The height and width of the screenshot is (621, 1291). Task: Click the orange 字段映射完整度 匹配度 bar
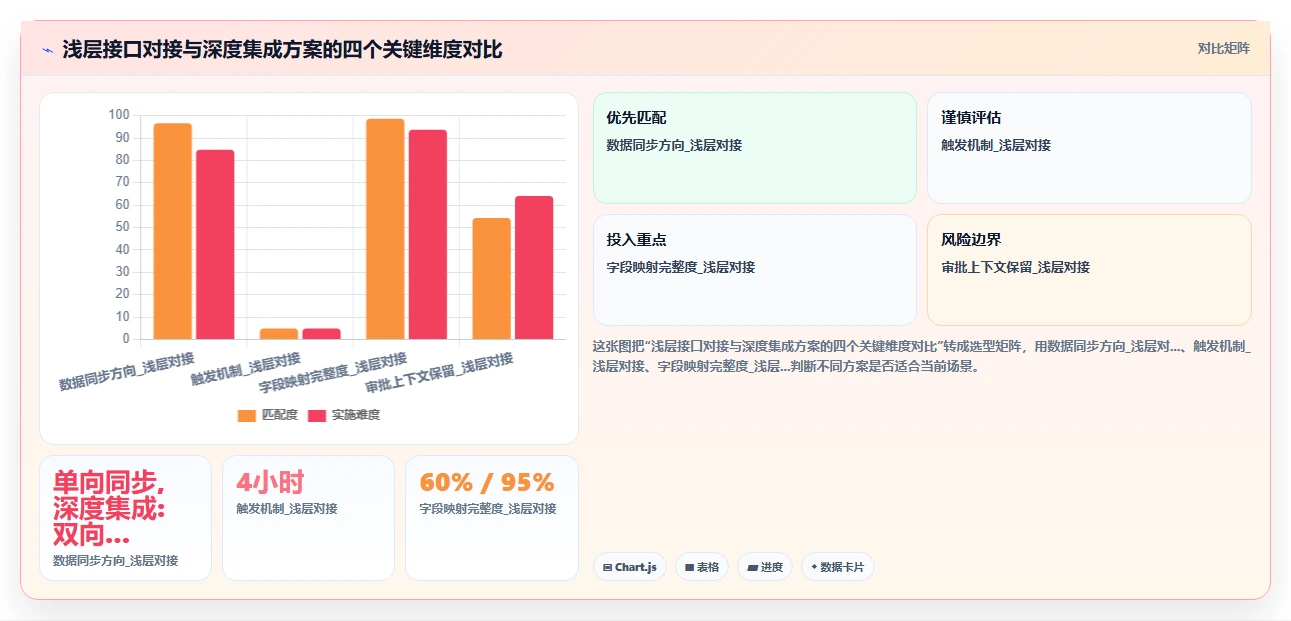[385, 229]
